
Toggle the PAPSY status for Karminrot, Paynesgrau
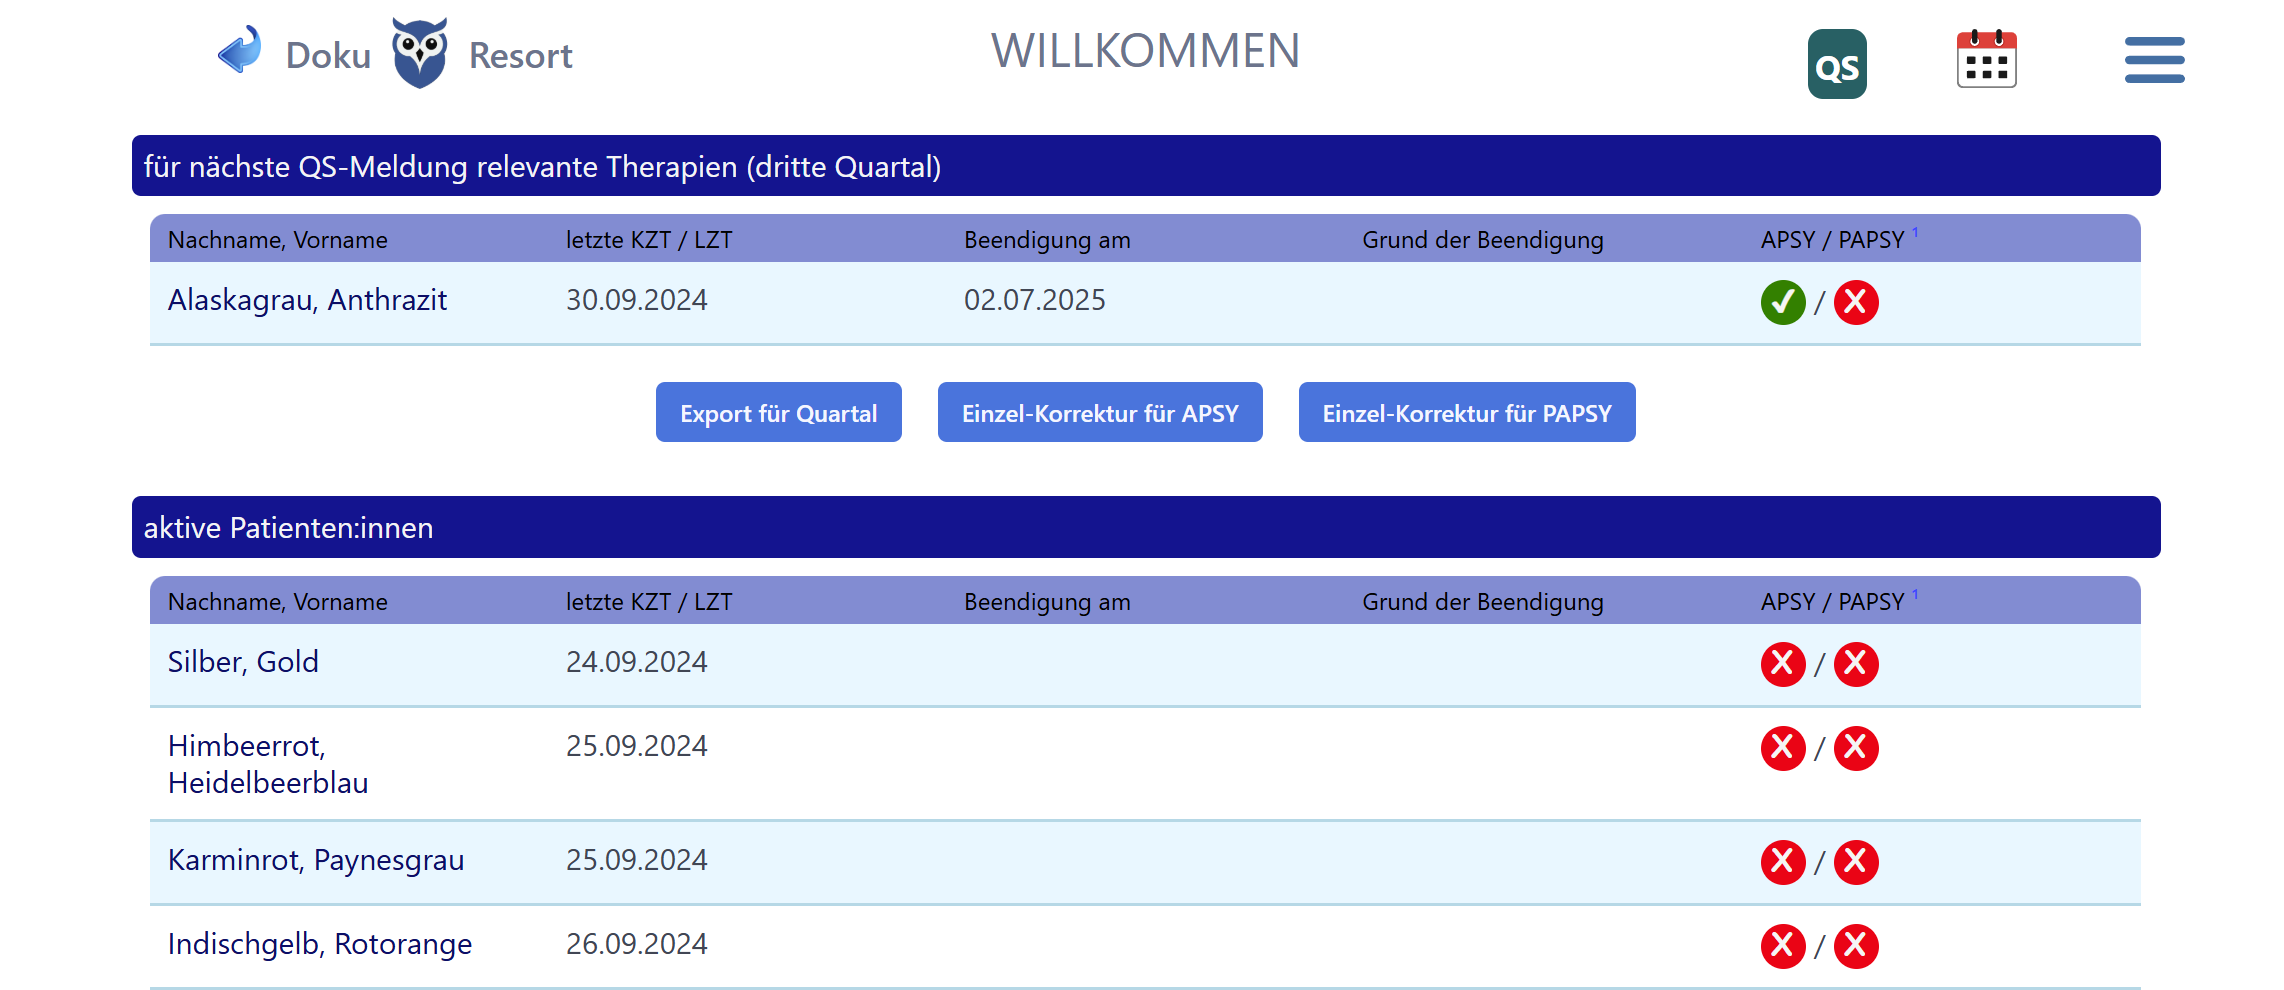(1857, 861)
